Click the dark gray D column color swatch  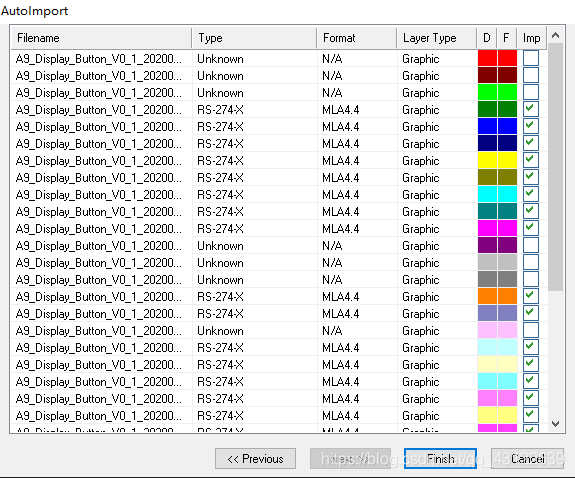487,279
